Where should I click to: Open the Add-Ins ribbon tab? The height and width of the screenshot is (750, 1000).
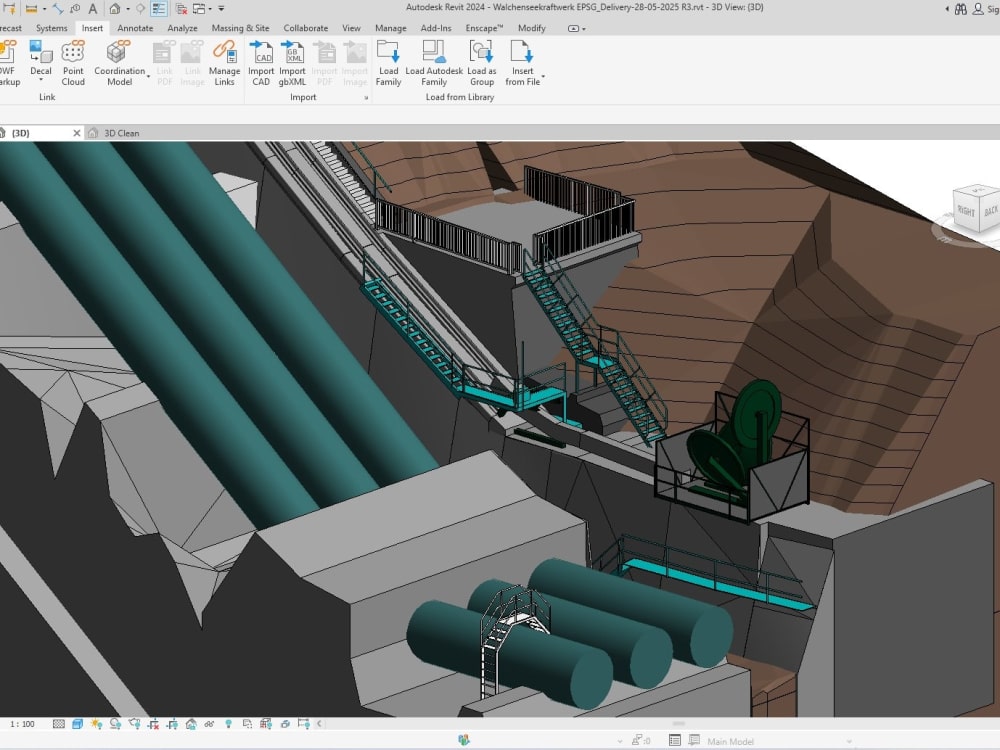click(x=436, y=28)
